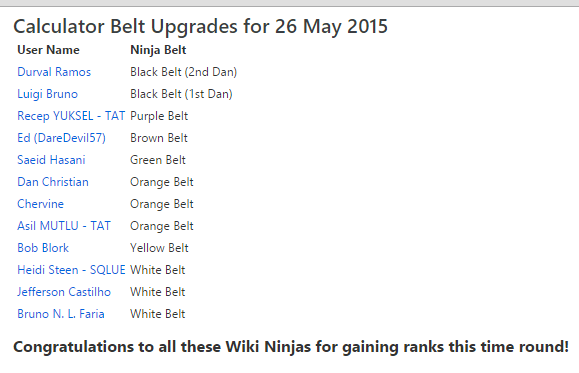The height and width of the screenshot is (373, 579).
Task: Open Durval Ramos user profile link
Action: coord(54,72)
